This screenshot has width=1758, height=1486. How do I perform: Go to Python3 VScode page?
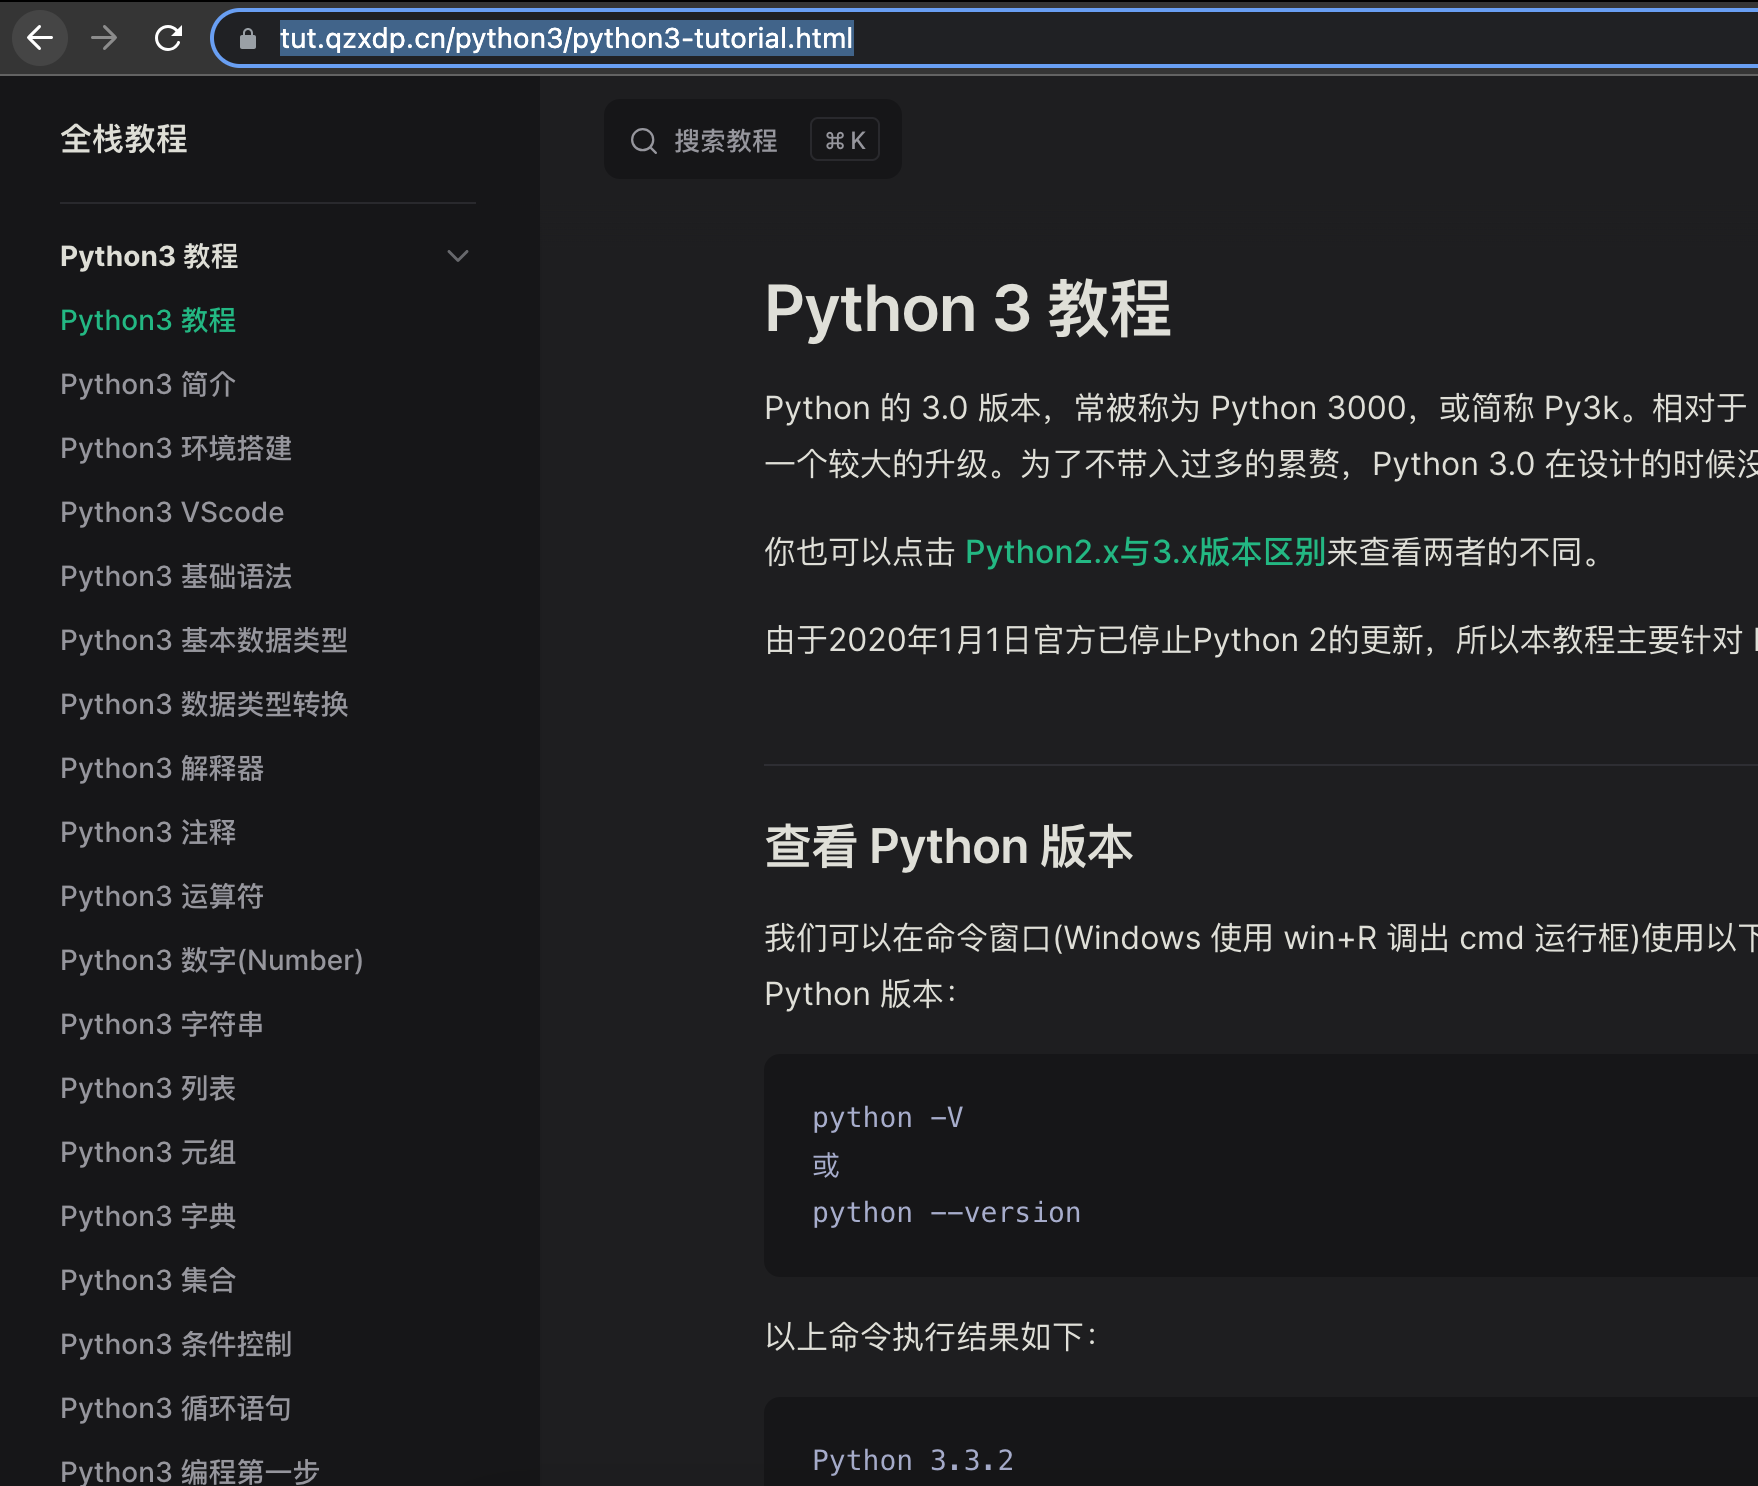point(172,512)
